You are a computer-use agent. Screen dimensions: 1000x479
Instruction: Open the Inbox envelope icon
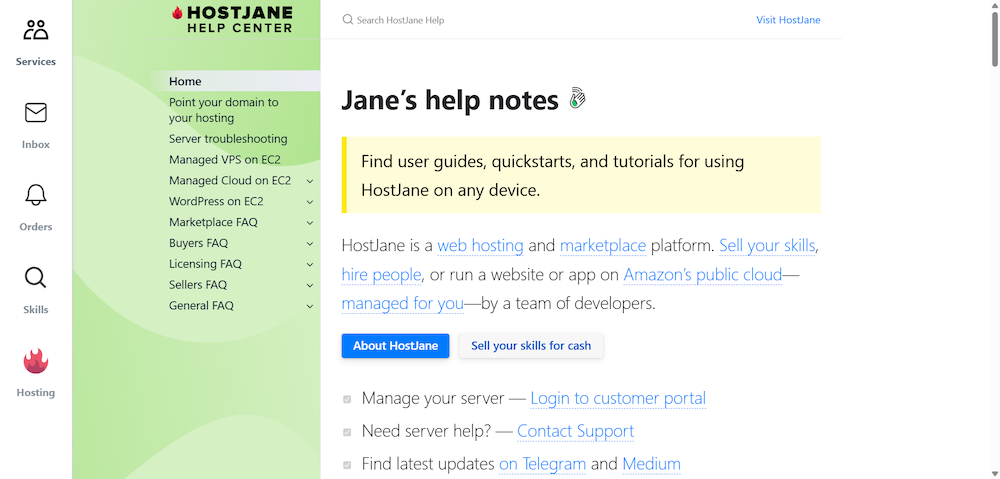(x=36, y=113)
